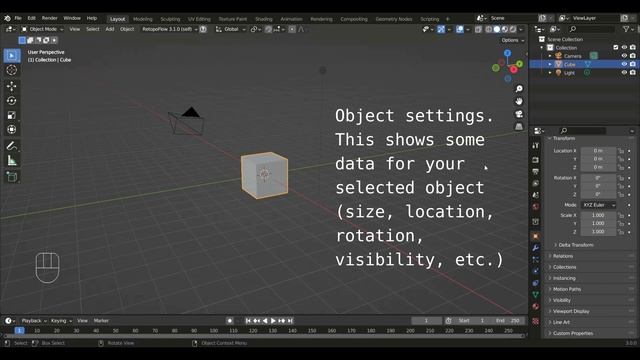Open the Edit menu
The image size is (640, 360).
[x=31, y=18]
